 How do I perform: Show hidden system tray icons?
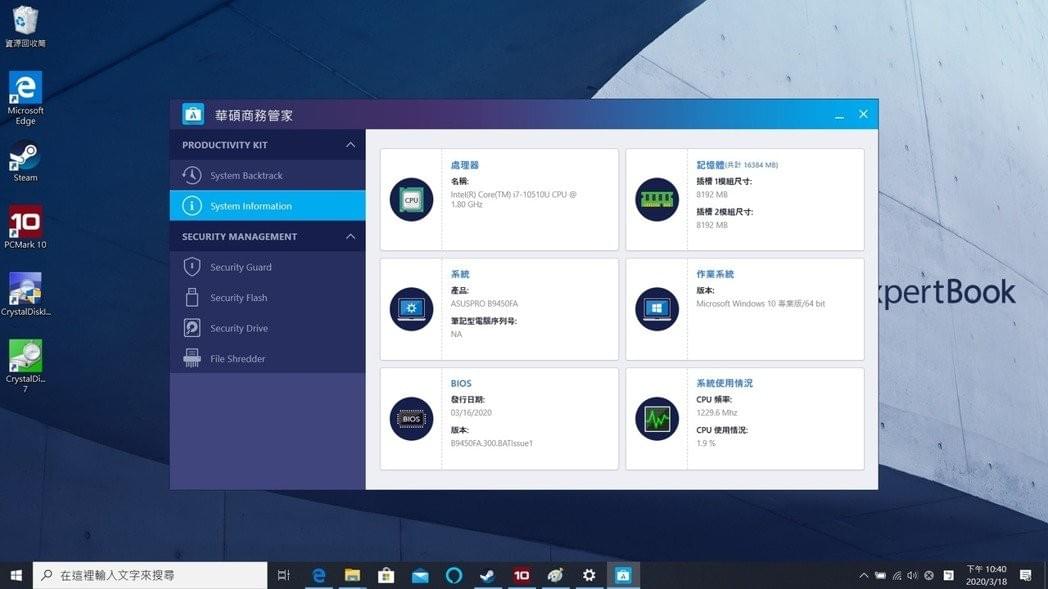click(x=864, y=575)
